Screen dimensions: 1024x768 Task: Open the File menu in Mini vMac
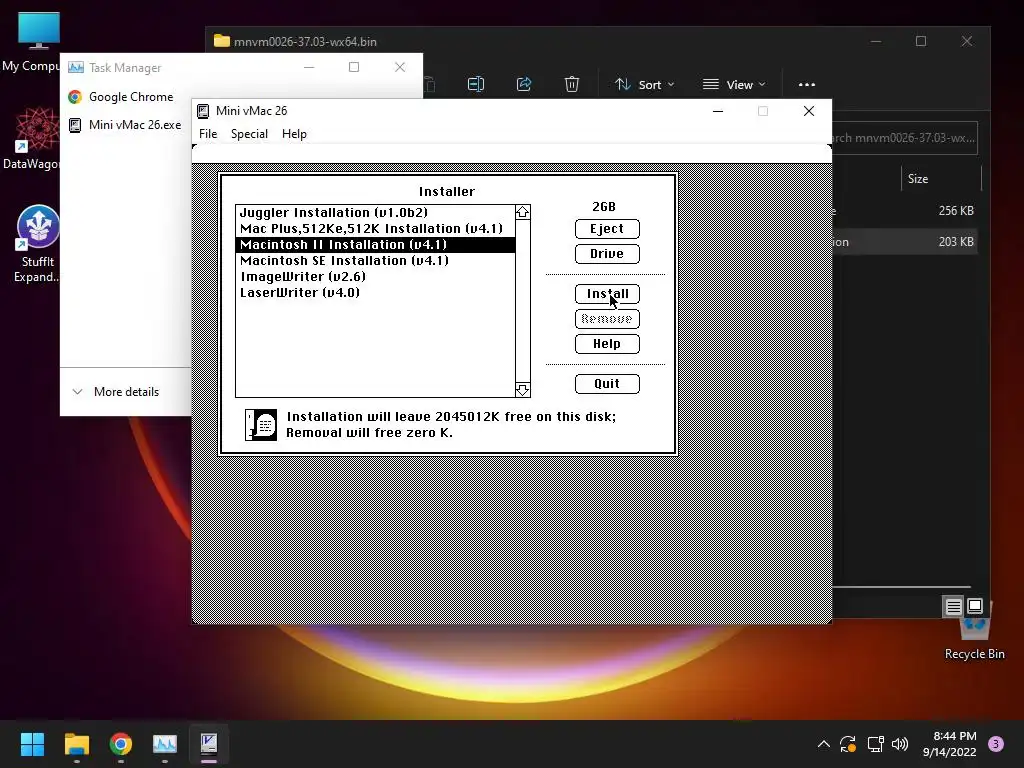[208, 134]
